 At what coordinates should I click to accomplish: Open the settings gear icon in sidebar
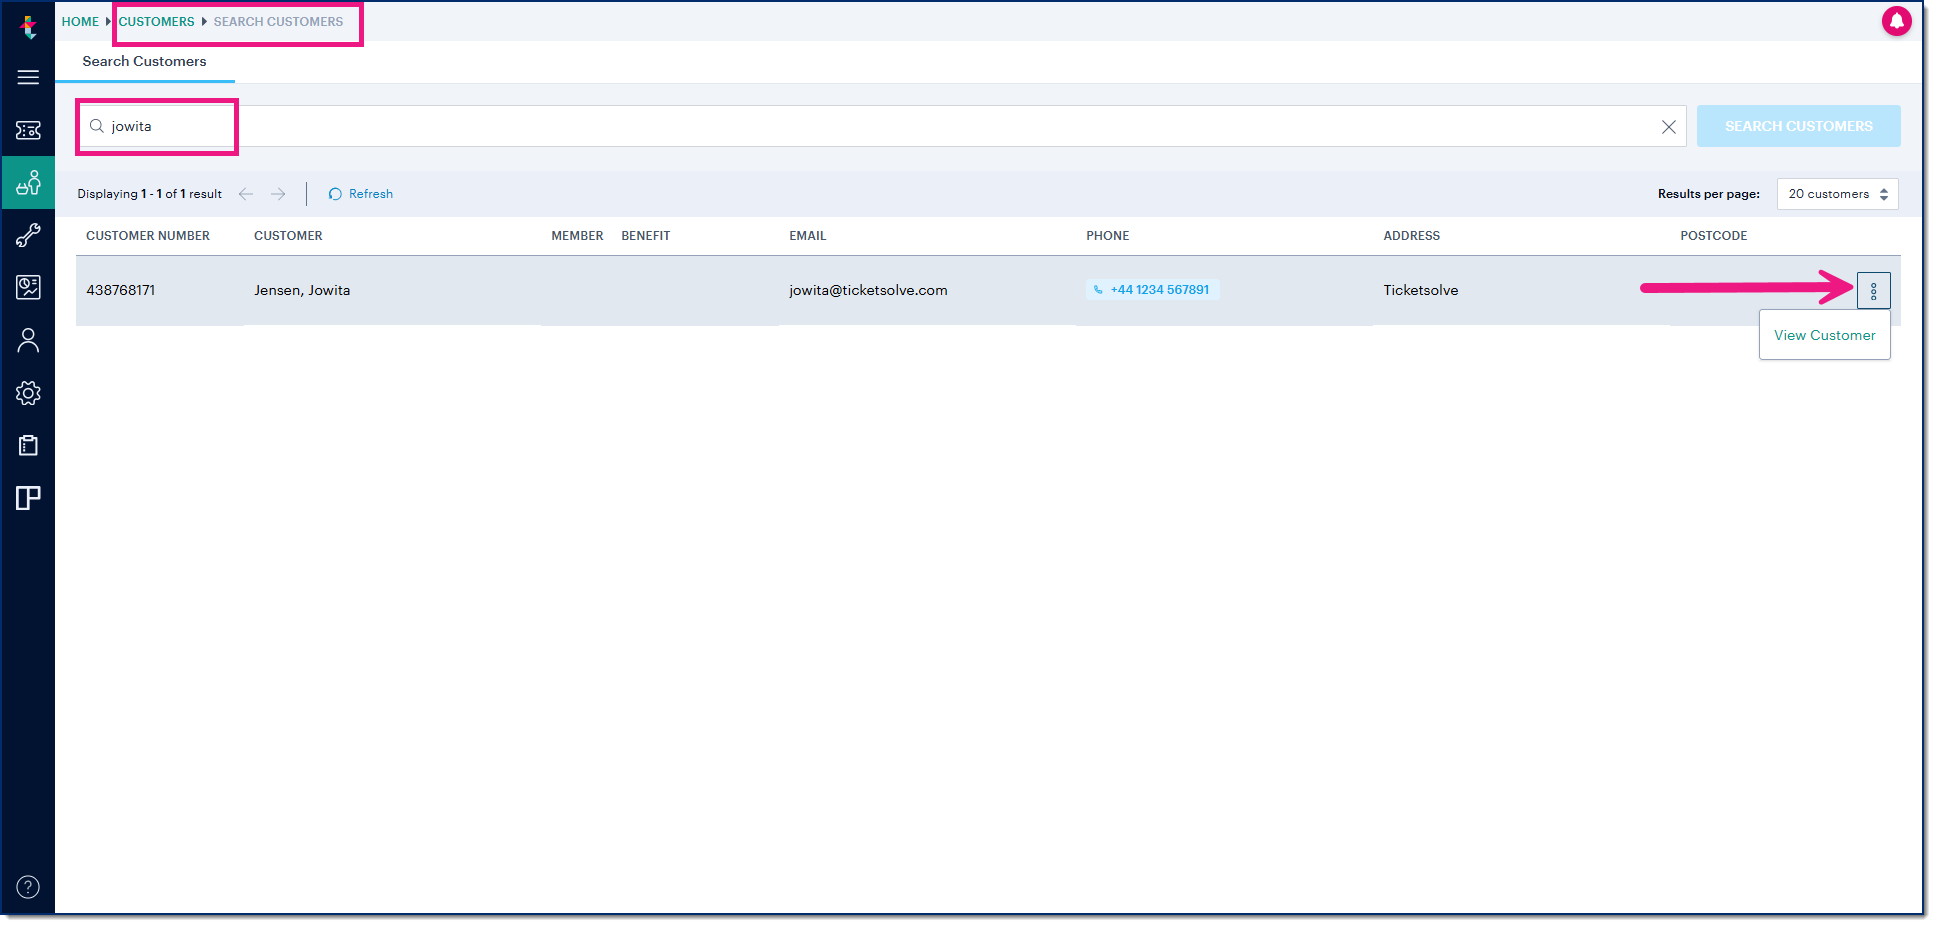[28, 393]
